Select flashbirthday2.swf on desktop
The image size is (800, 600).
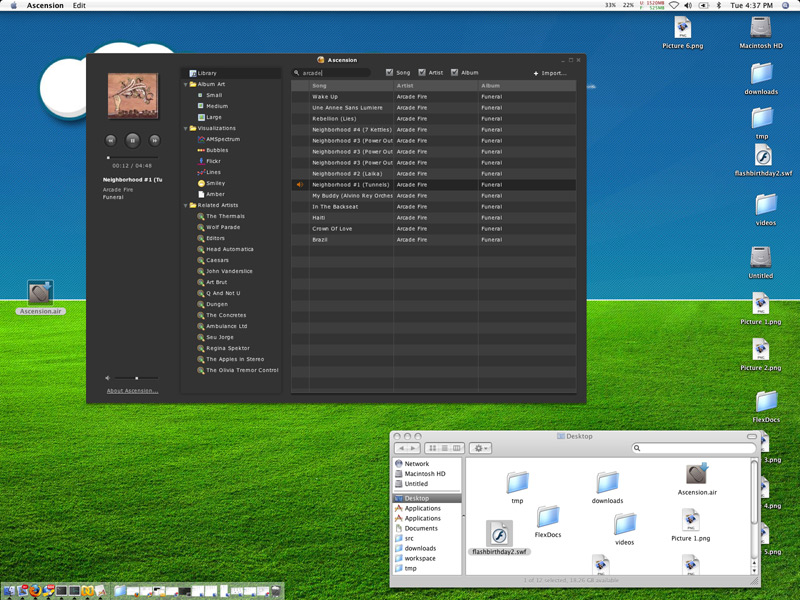[x=763, y=160]
